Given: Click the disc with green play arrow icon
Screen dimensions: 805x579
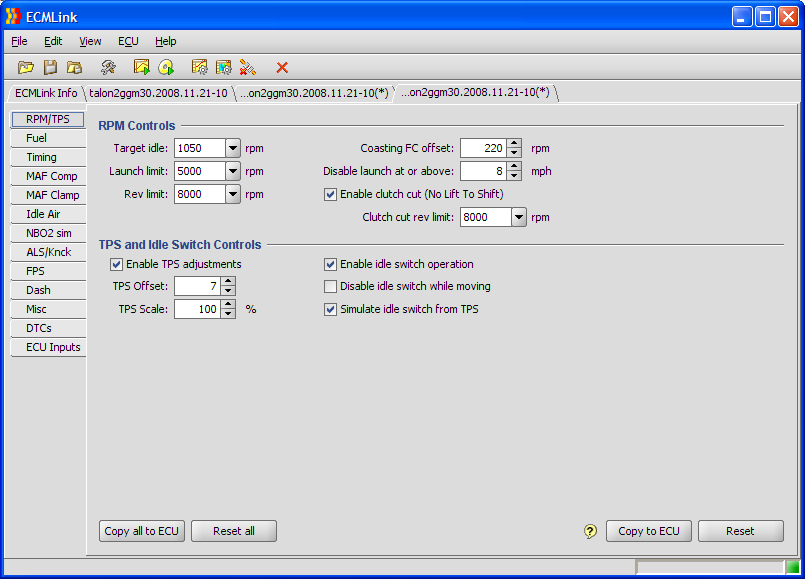Looking at the screenshot, I should (x=166, y=67).
